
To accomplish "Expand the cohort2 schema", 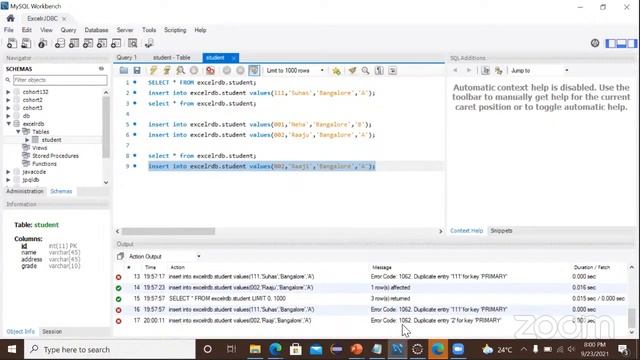I will [x=8, y=100].
